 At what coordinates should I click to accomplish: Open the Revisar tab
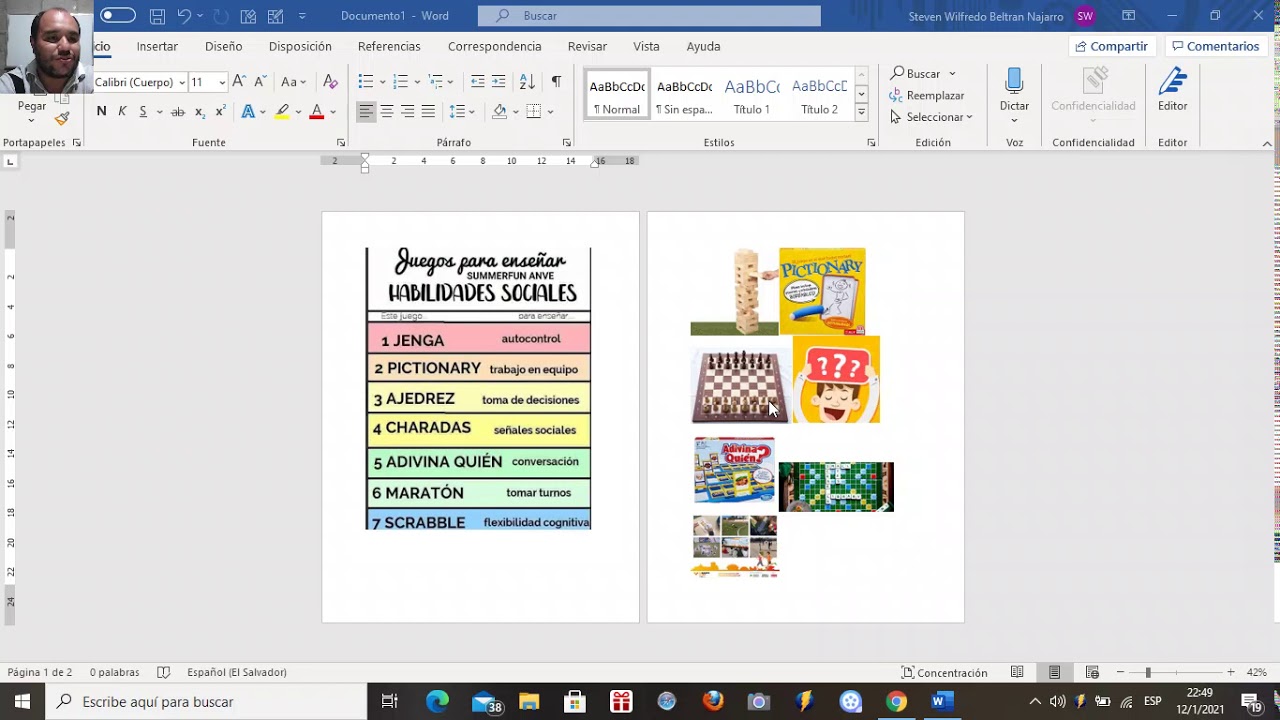coord(587,46)
